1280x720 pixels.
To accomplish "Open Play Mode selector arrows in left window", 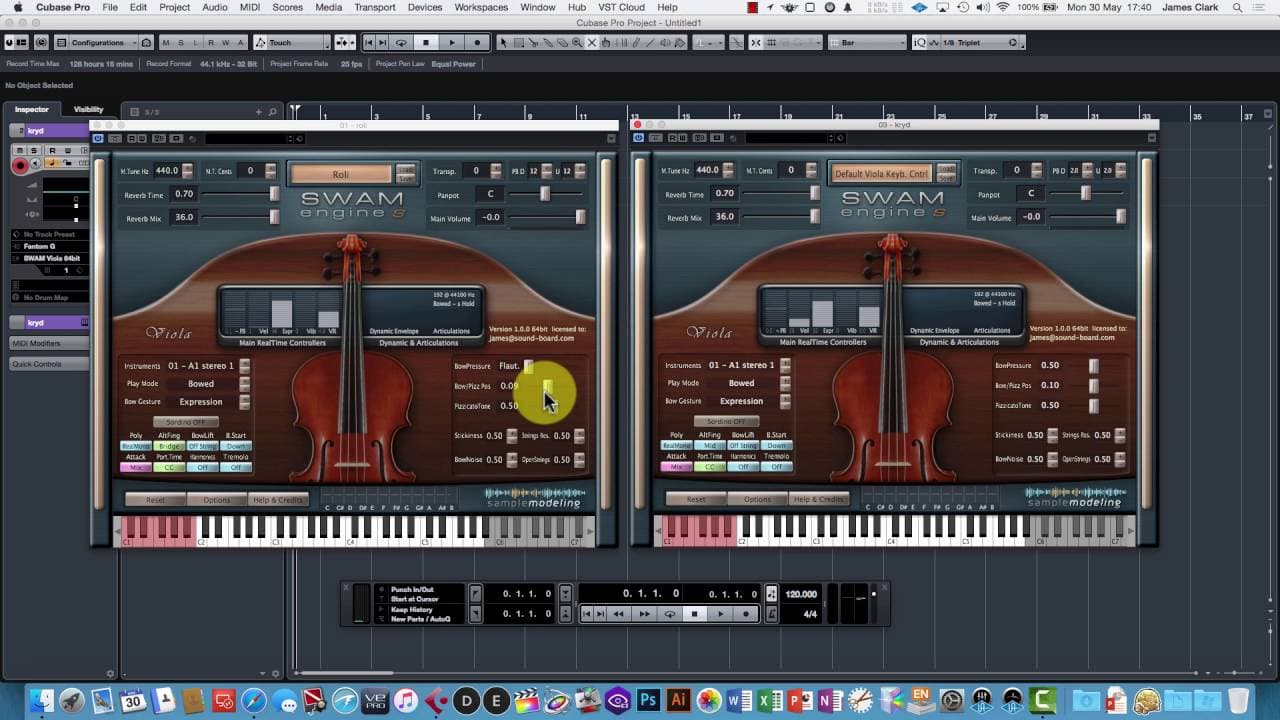I will point(244,384).
